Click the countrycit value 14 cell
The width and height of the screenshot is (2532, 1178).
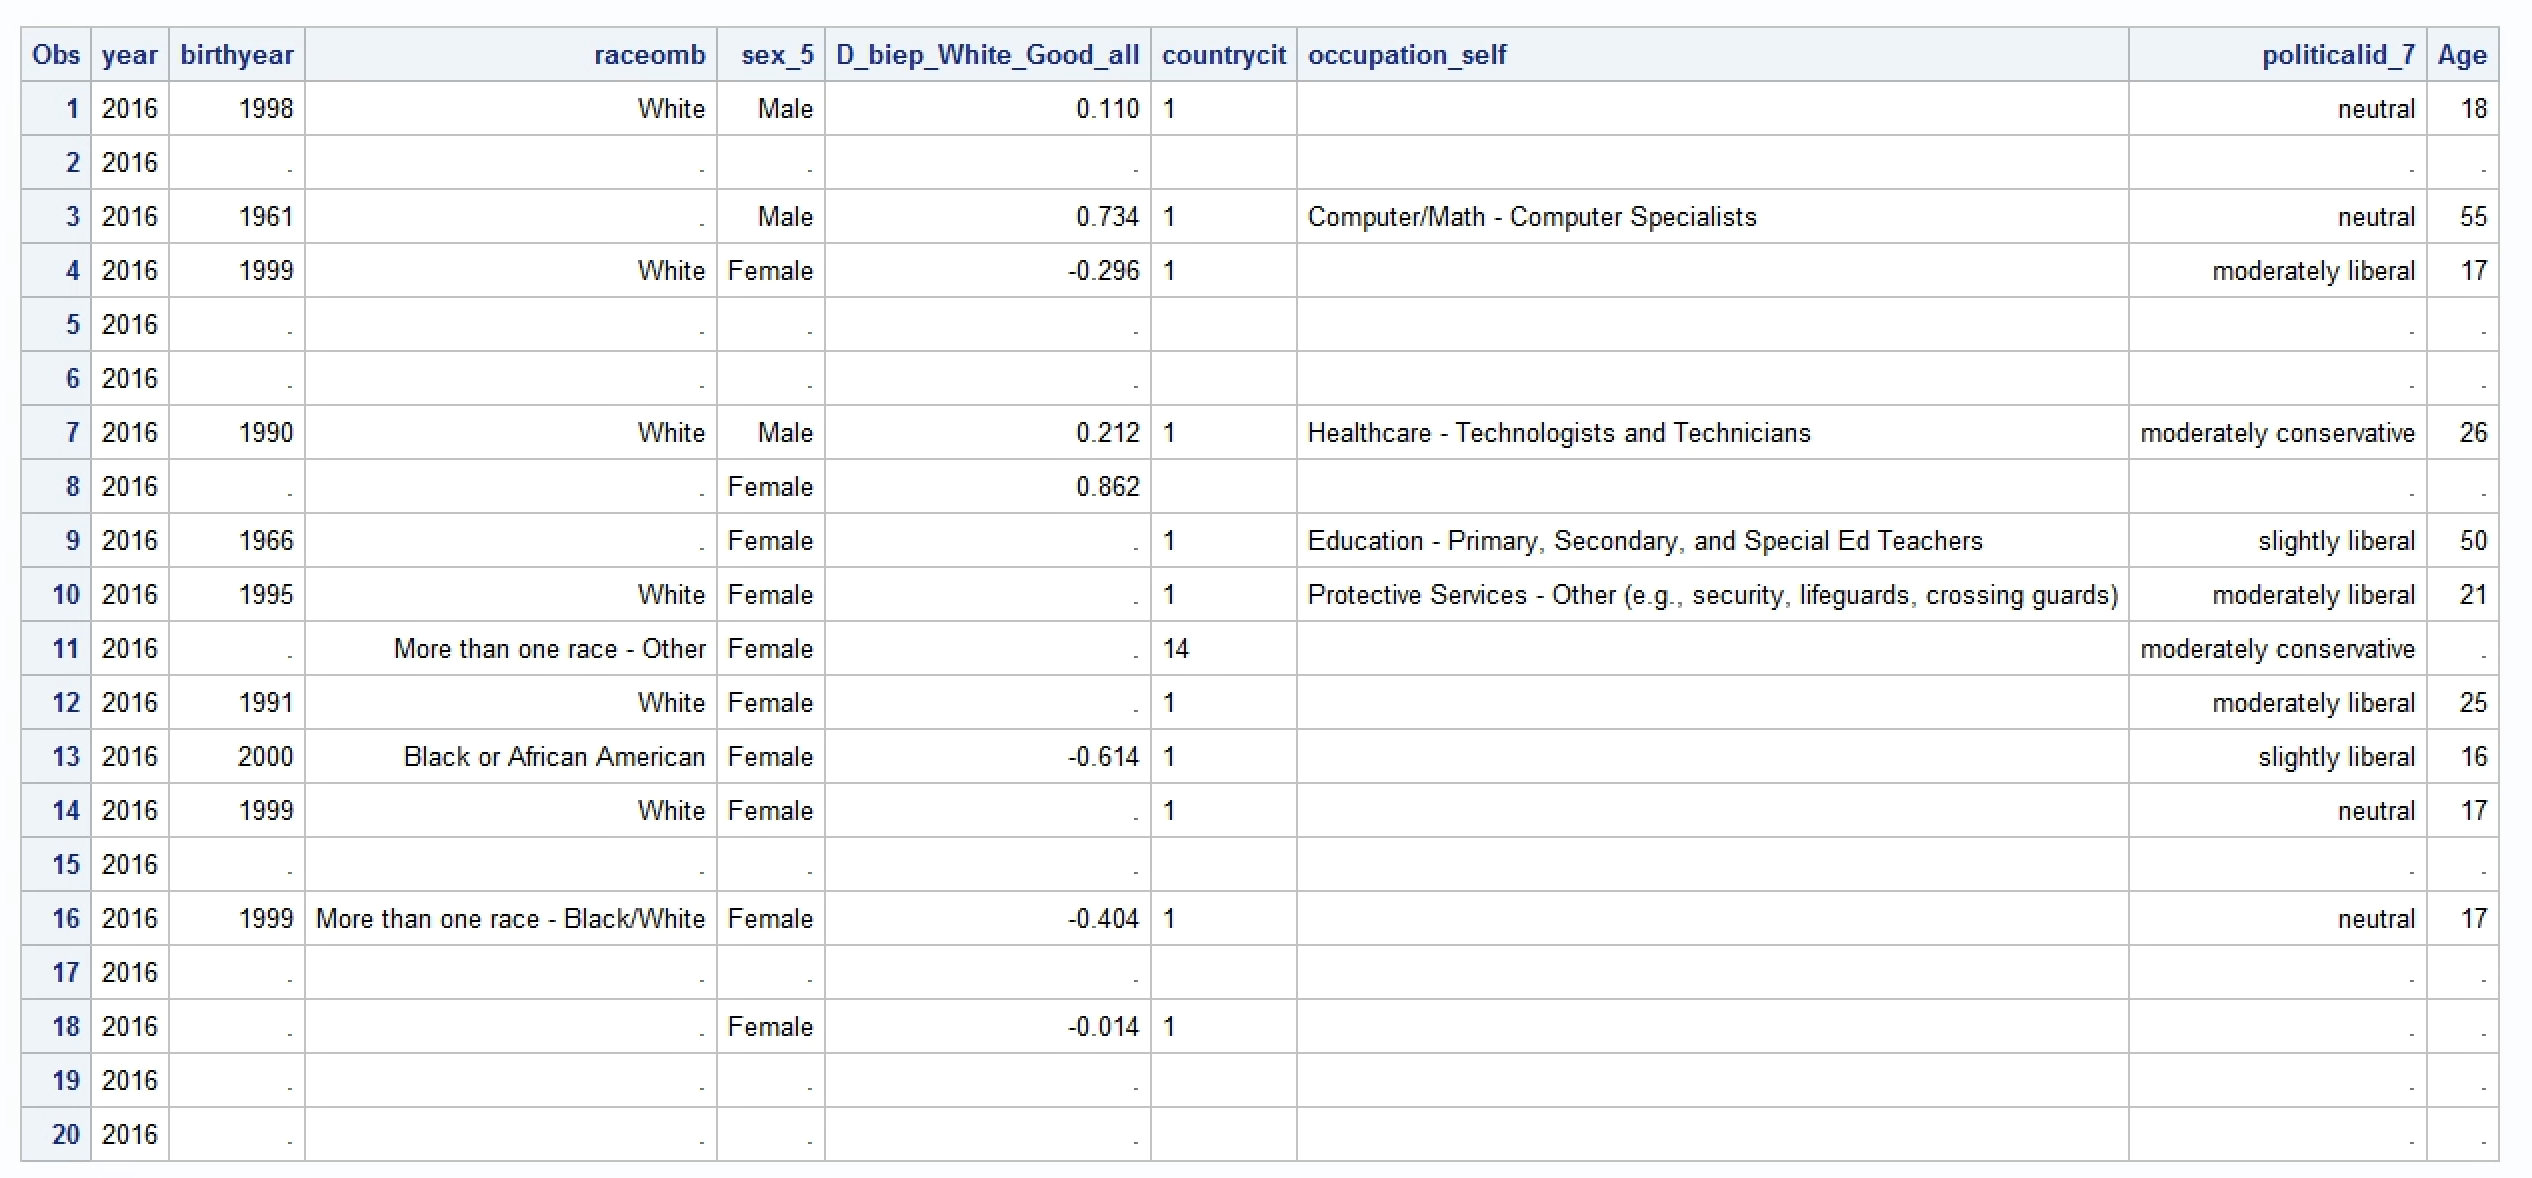pyautogui.click(x=1176, y=649)
